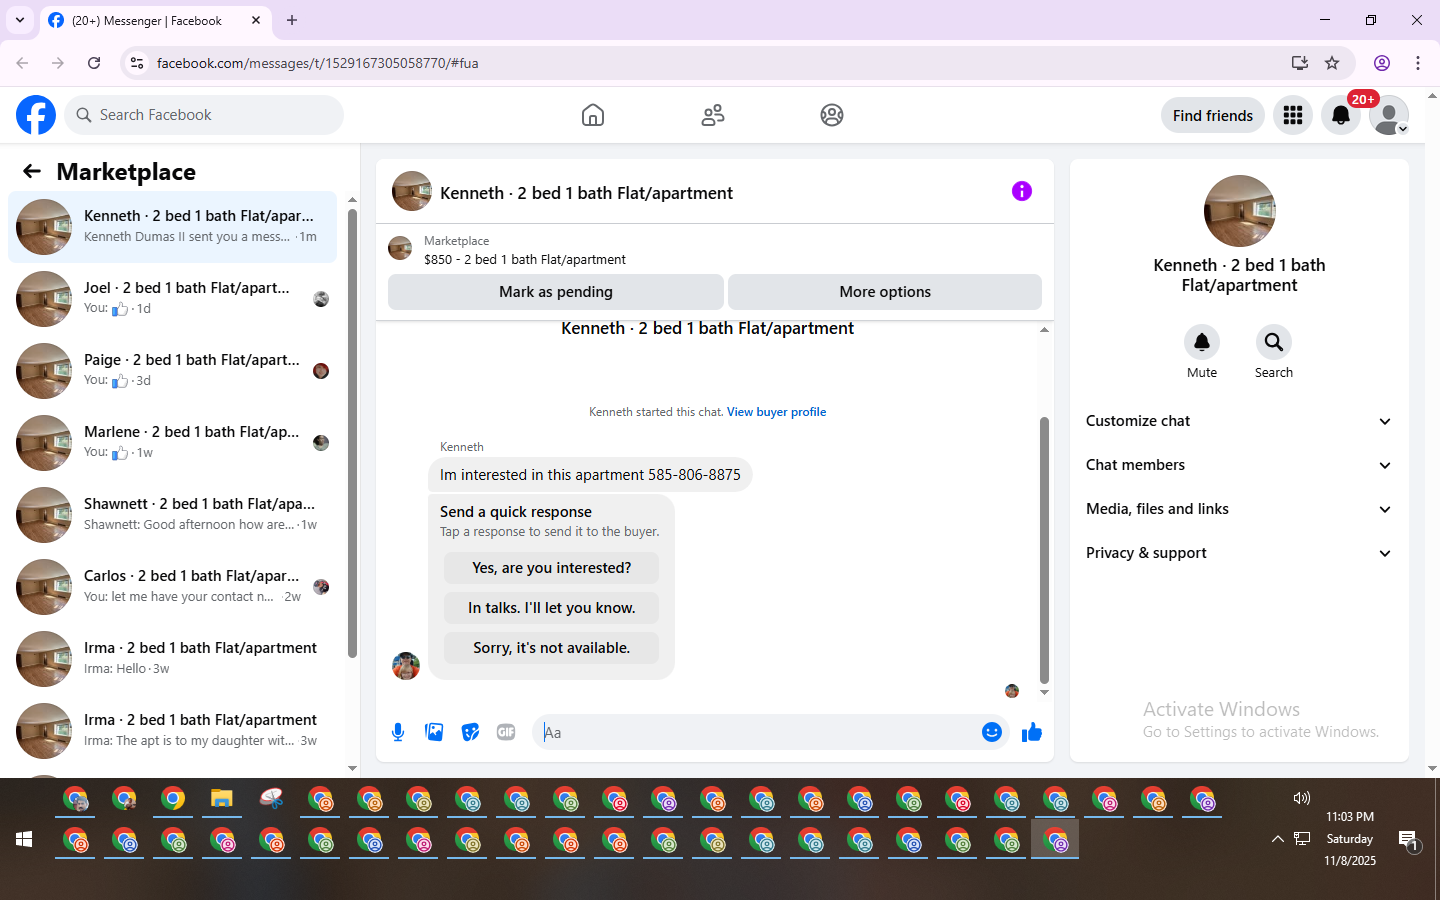Open the notifications bell icon
The height and width of the screenshot is (900, 1440).
coord(1341,115)
